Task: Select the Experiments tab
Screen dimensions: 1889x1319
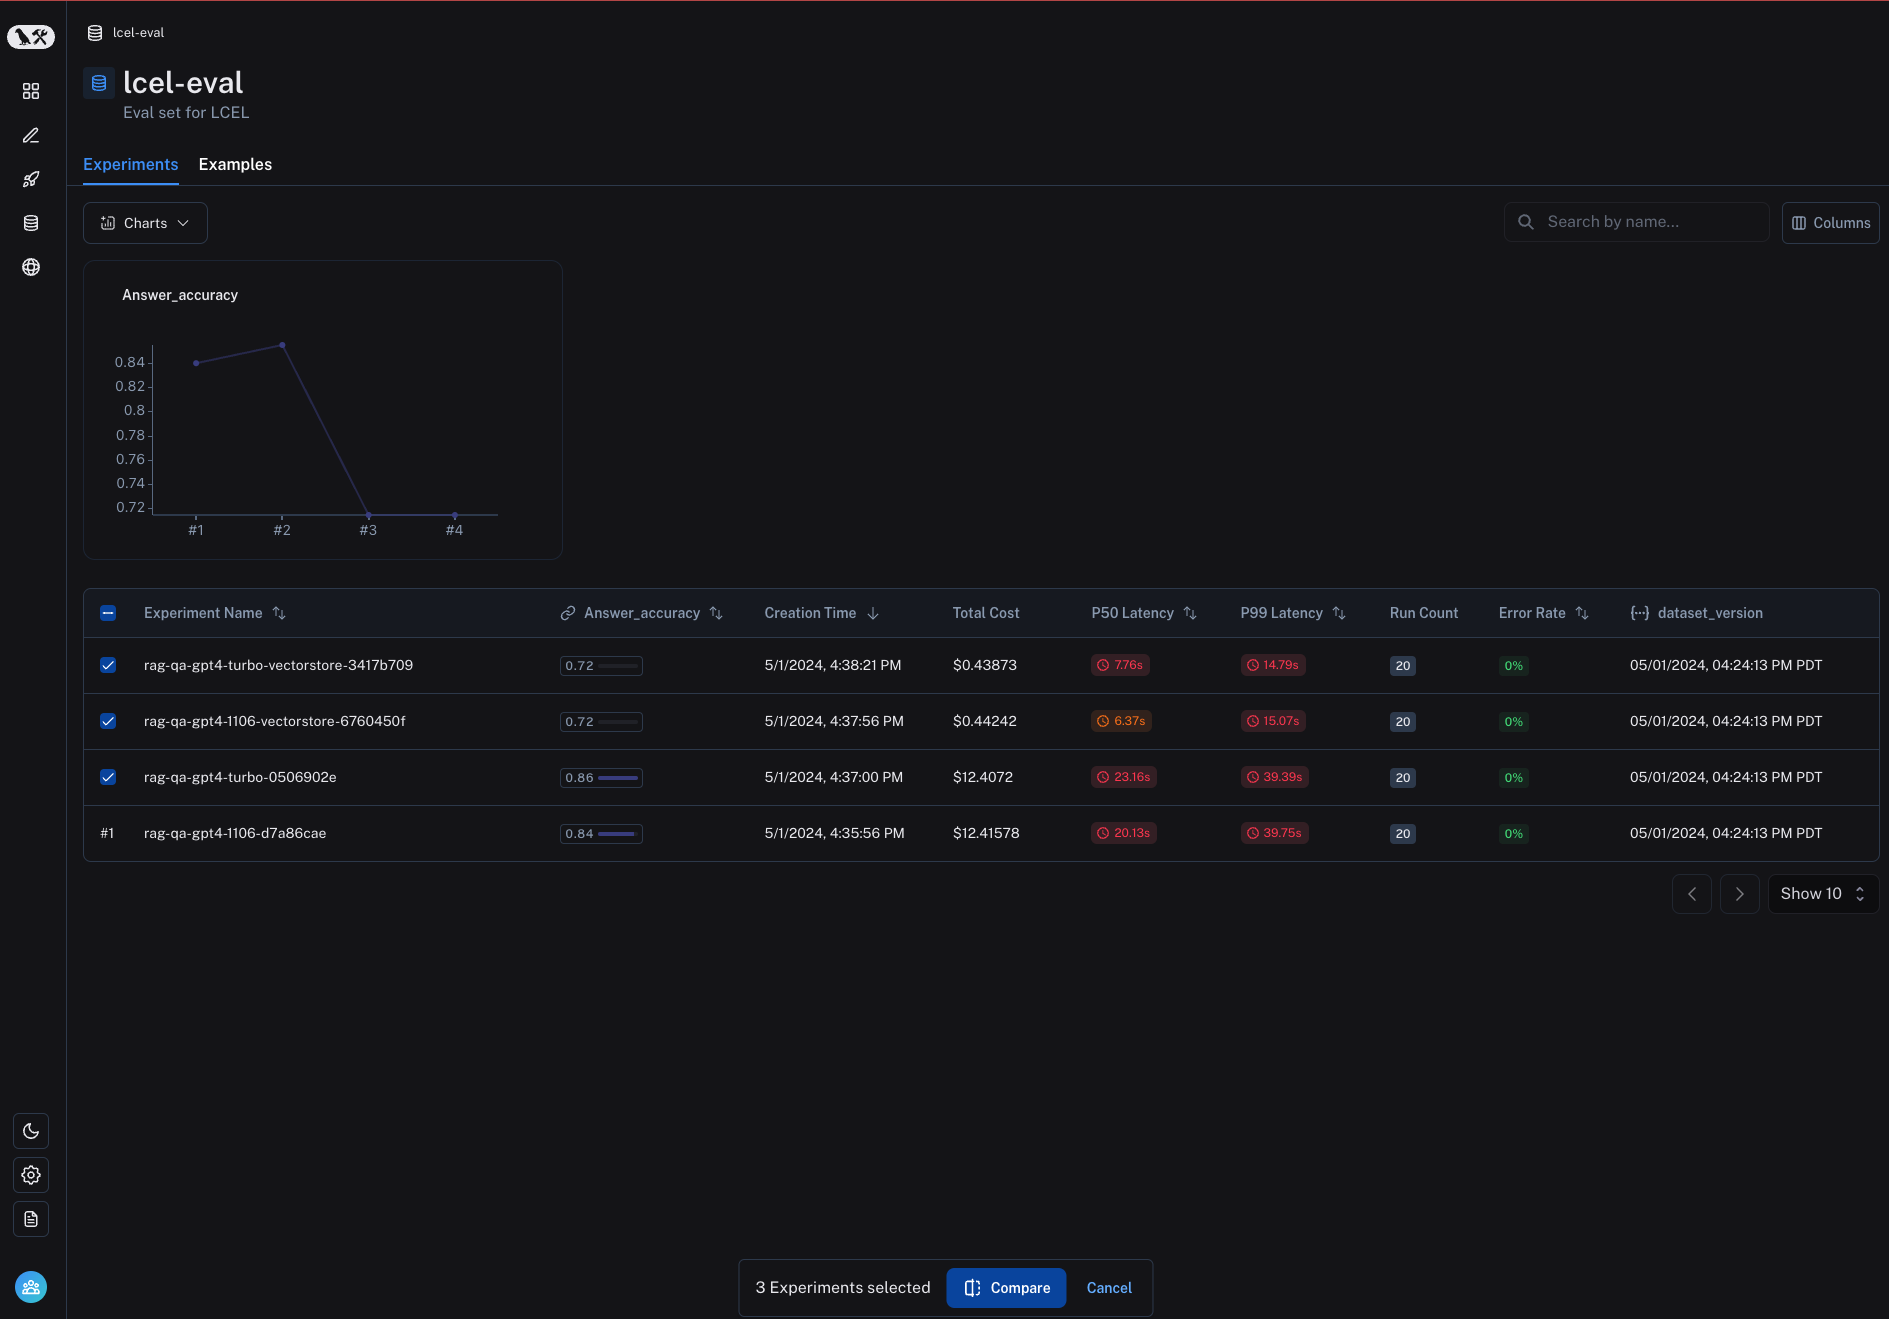Action: coord(130,164)
